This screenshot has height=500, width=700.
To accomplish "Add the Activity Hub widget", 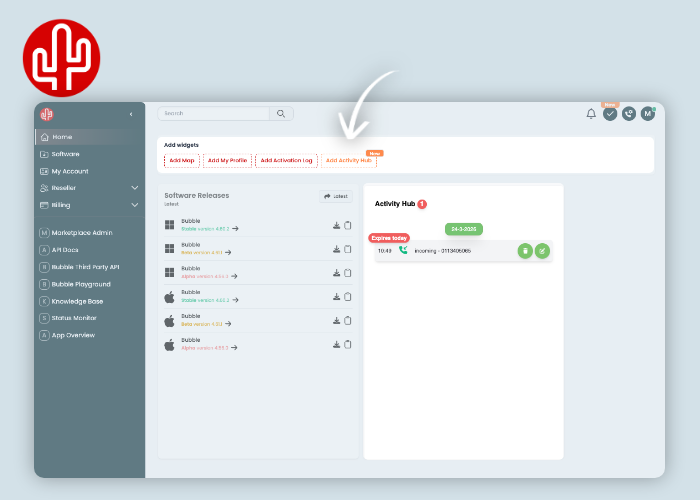I will tap(348, 160).
